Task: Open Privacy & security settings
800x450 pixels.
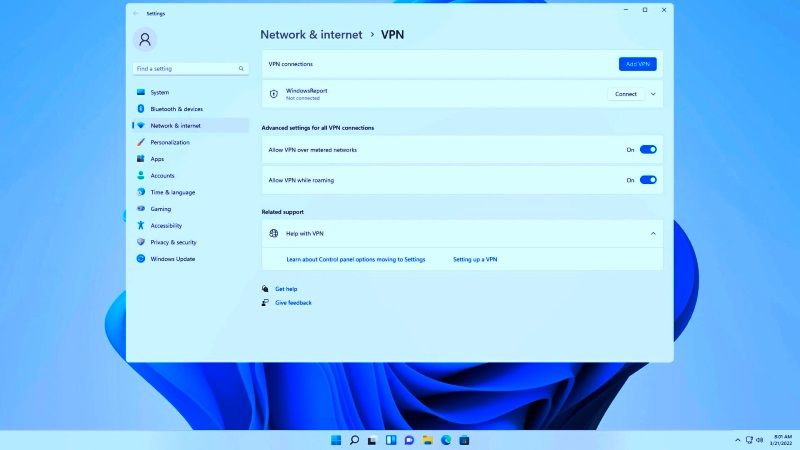Action: coord(191,242)
